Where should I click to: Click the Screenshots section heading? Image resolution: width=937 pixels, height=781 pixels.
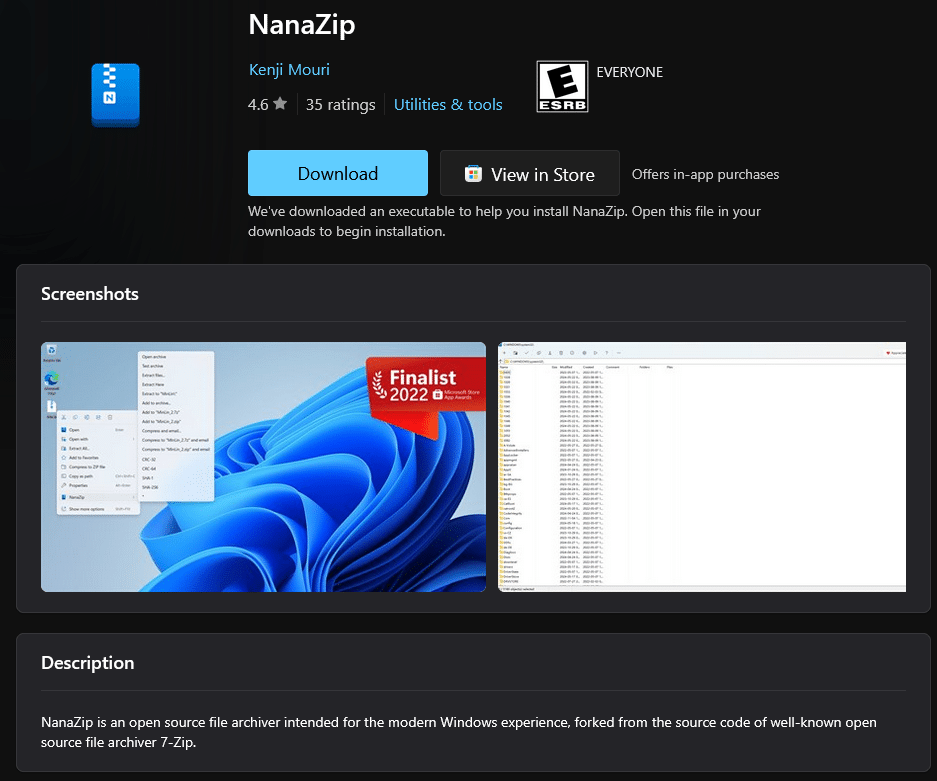click(90, 294)
